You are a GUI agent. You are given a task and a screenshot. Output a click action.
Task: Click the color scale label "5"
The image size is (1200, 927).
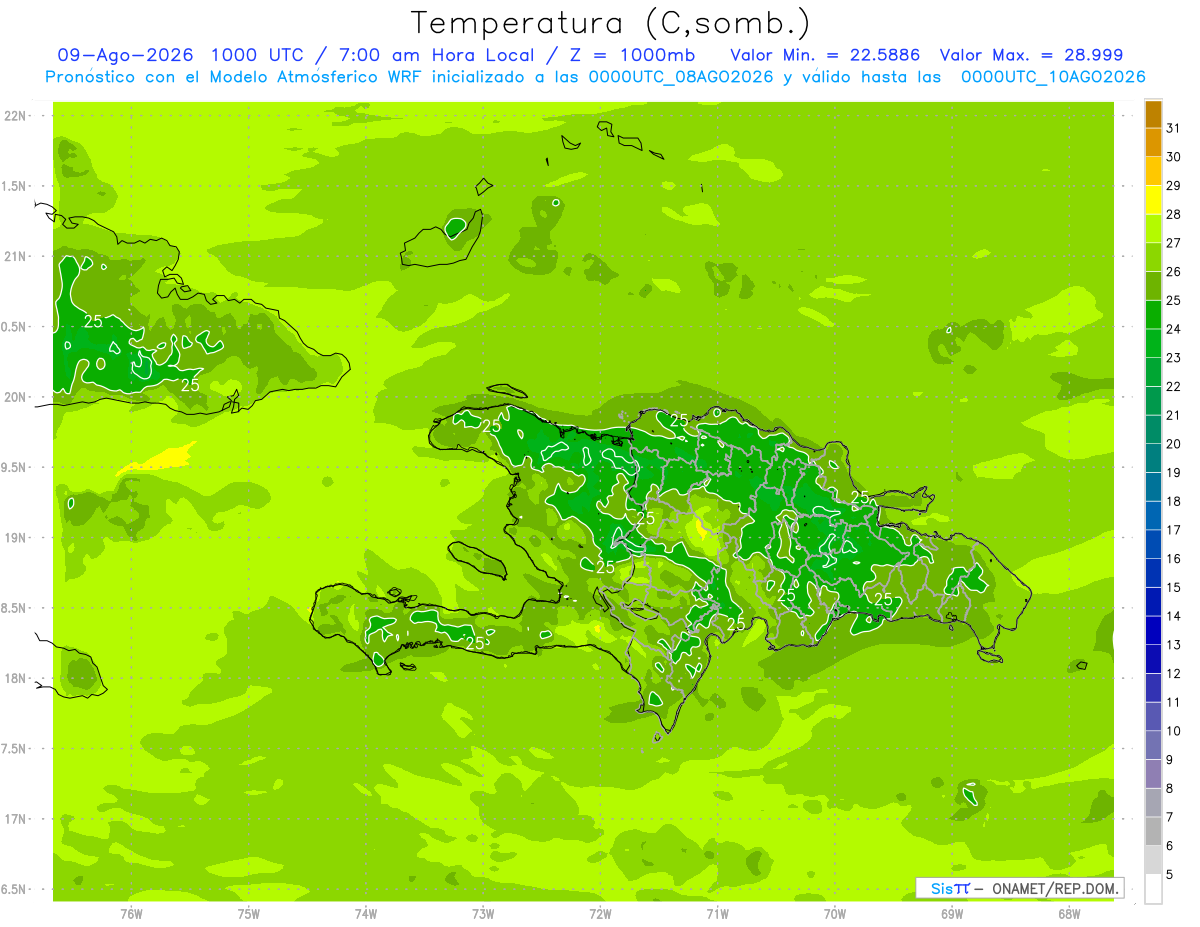click(1170, 874)
